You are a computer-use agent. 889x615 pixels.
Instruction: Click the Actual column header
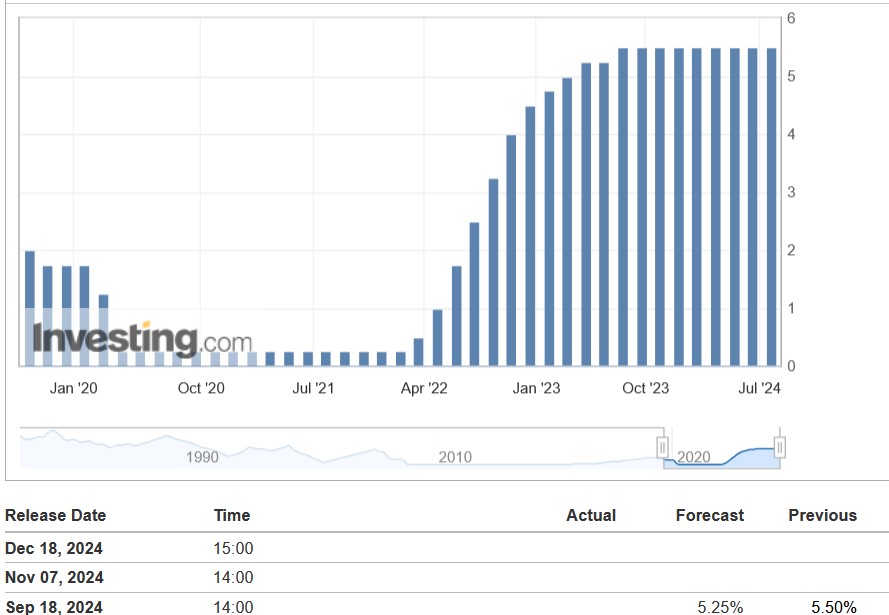(591, 515)
